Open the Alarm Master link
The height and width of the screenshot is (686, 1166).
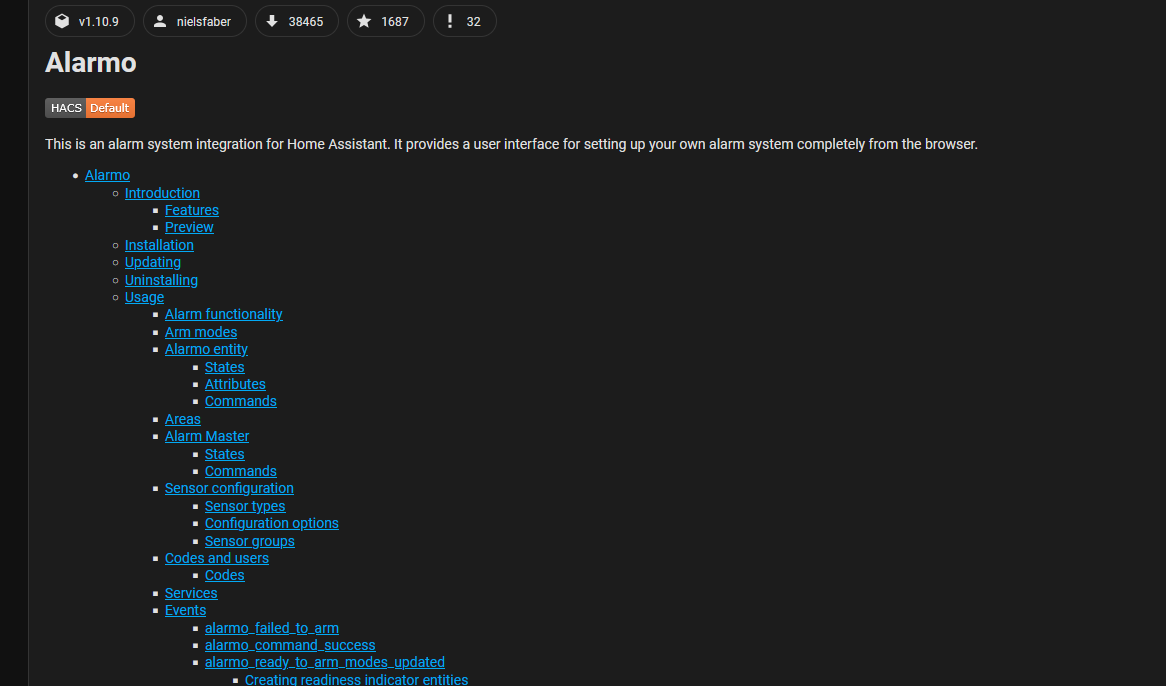coord(207,436)
